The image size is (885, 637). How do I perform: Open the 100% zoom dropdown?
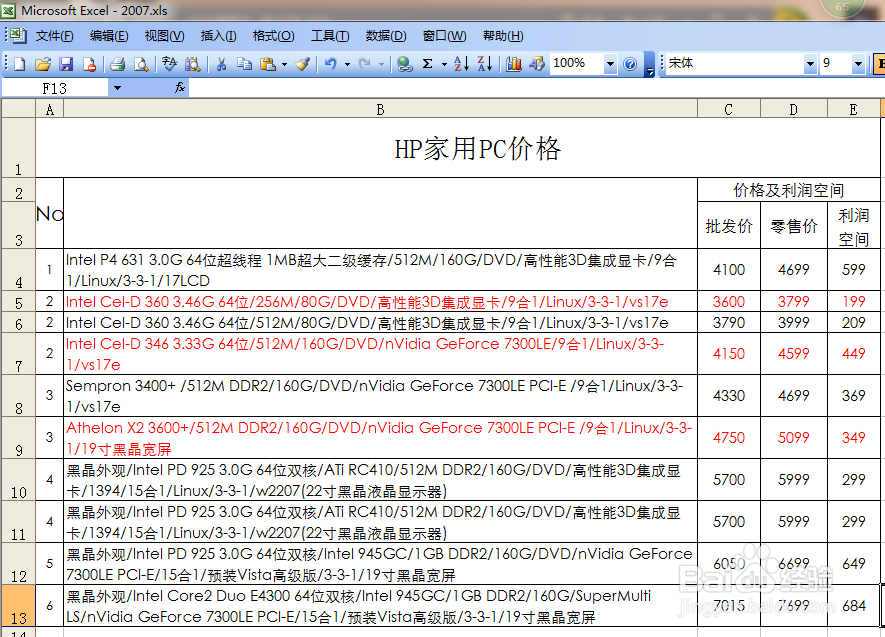(610, 64)
